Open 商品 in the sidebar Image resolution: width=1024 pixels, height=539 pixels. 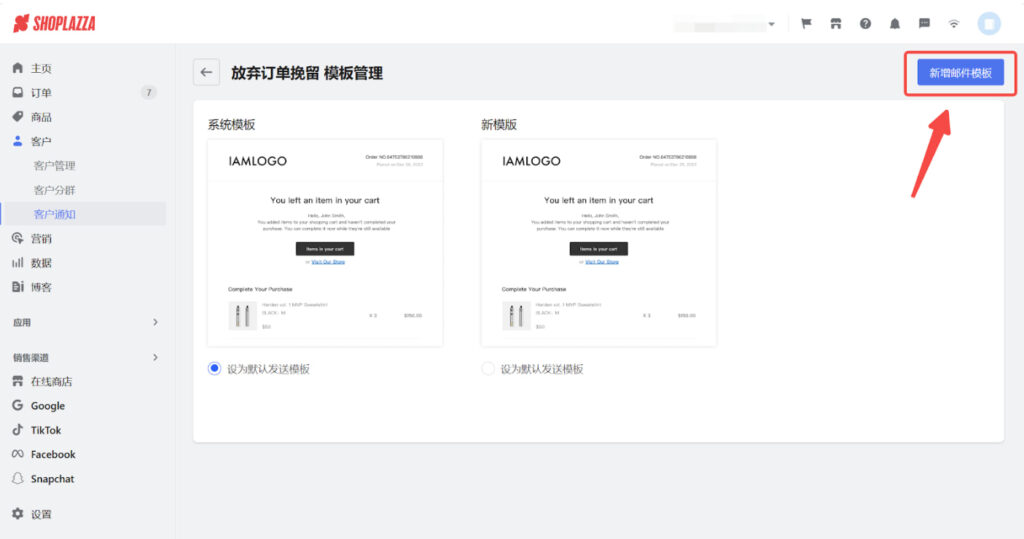point(41,117)
